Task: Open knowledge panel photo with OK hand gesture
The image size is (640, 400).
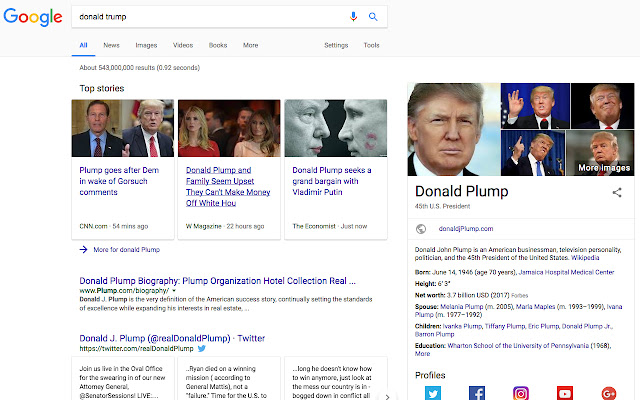Action: tap(535, 106)
